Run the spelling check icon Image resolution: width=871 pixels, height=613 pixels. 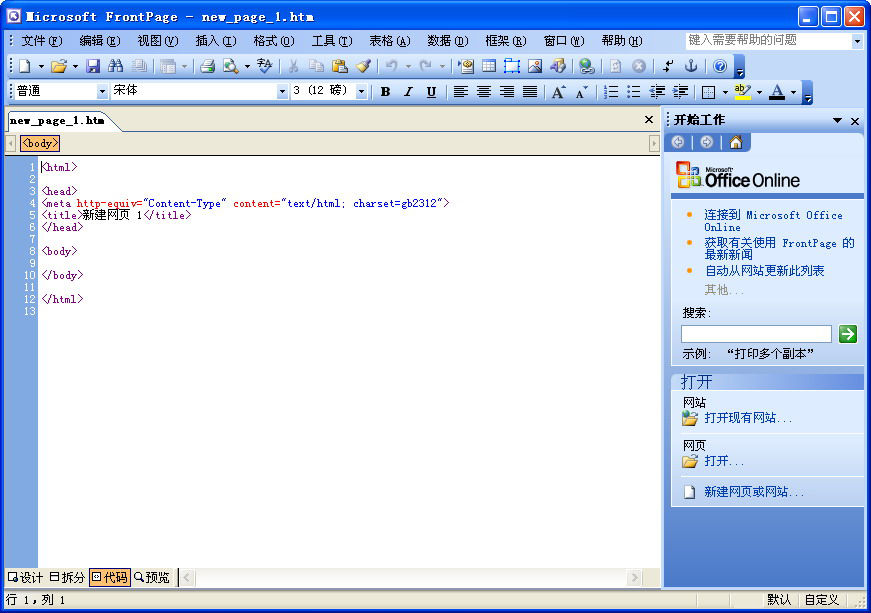(264, 67)
